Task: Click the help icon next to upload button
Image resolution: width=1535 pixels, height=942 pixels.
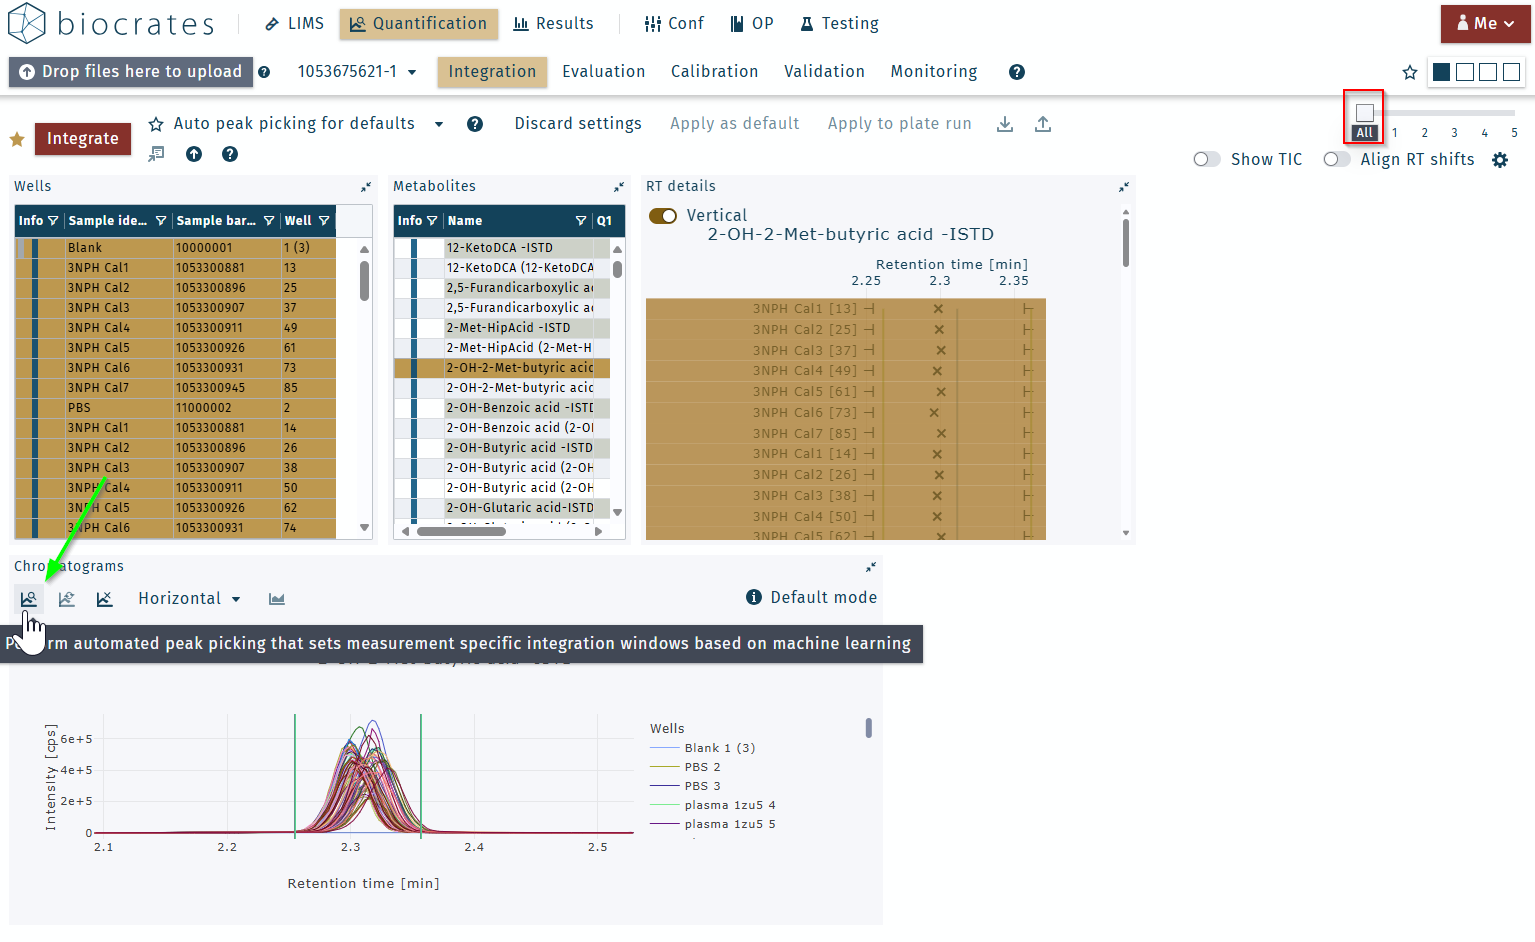Action: tap(264, 72)
